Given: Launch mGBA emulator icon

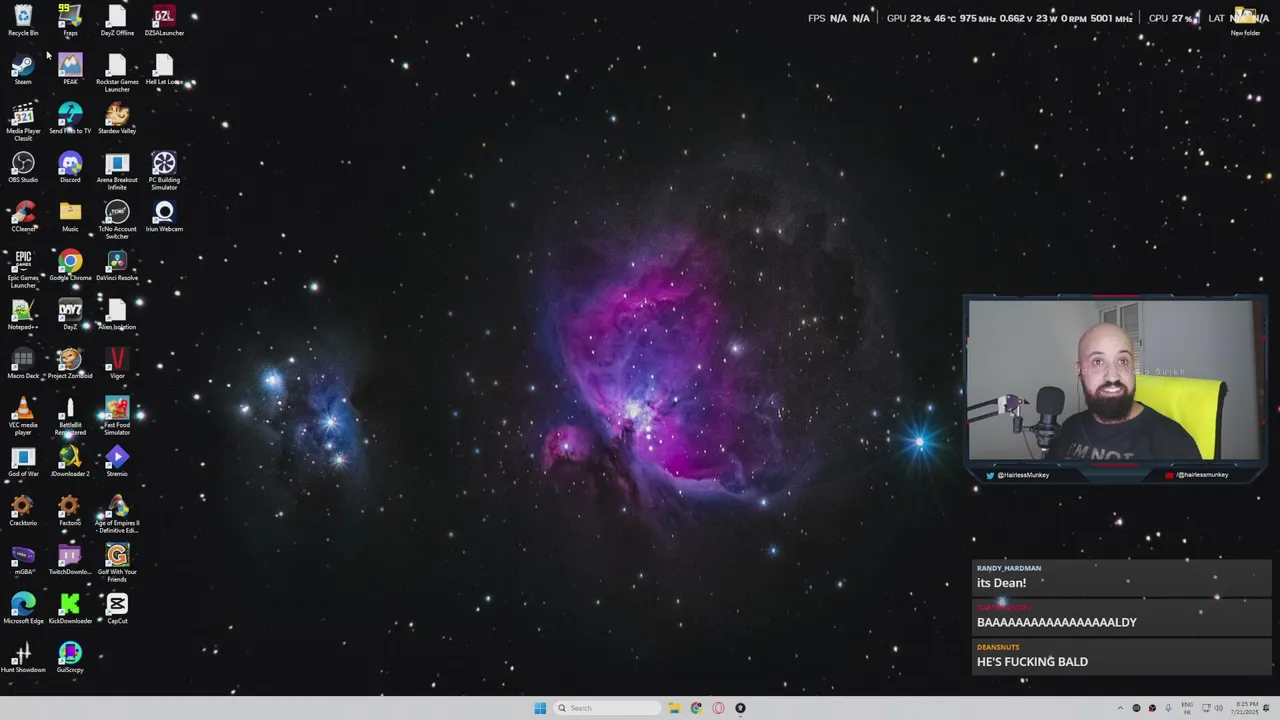Looking at the screenshot, I should (23, 559).
